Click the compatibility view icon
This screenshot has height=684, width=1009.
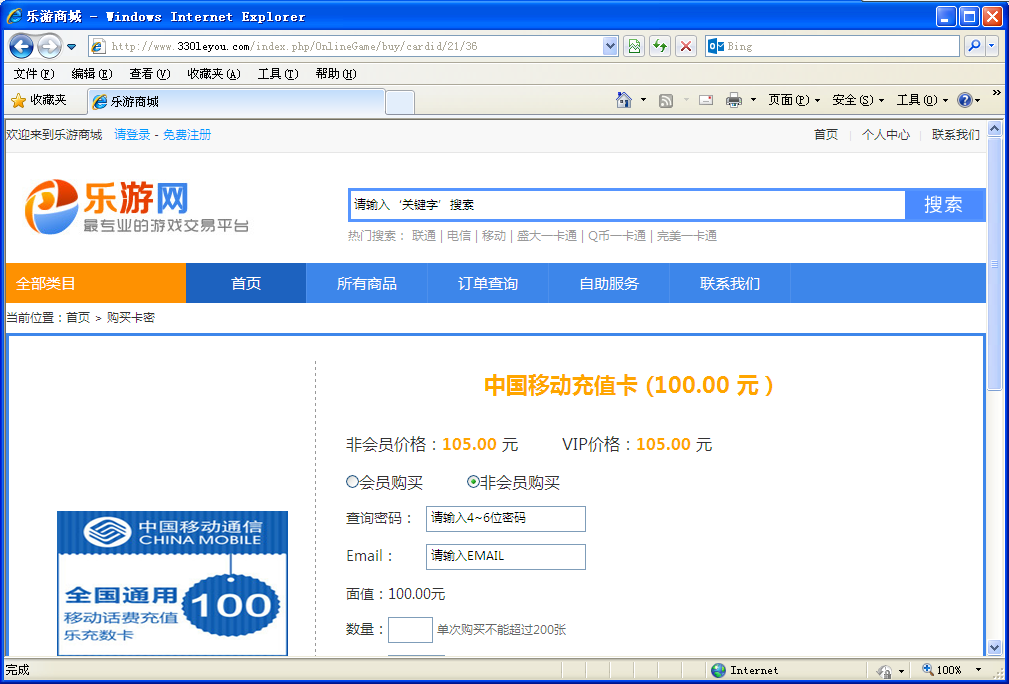pos(634,46)
